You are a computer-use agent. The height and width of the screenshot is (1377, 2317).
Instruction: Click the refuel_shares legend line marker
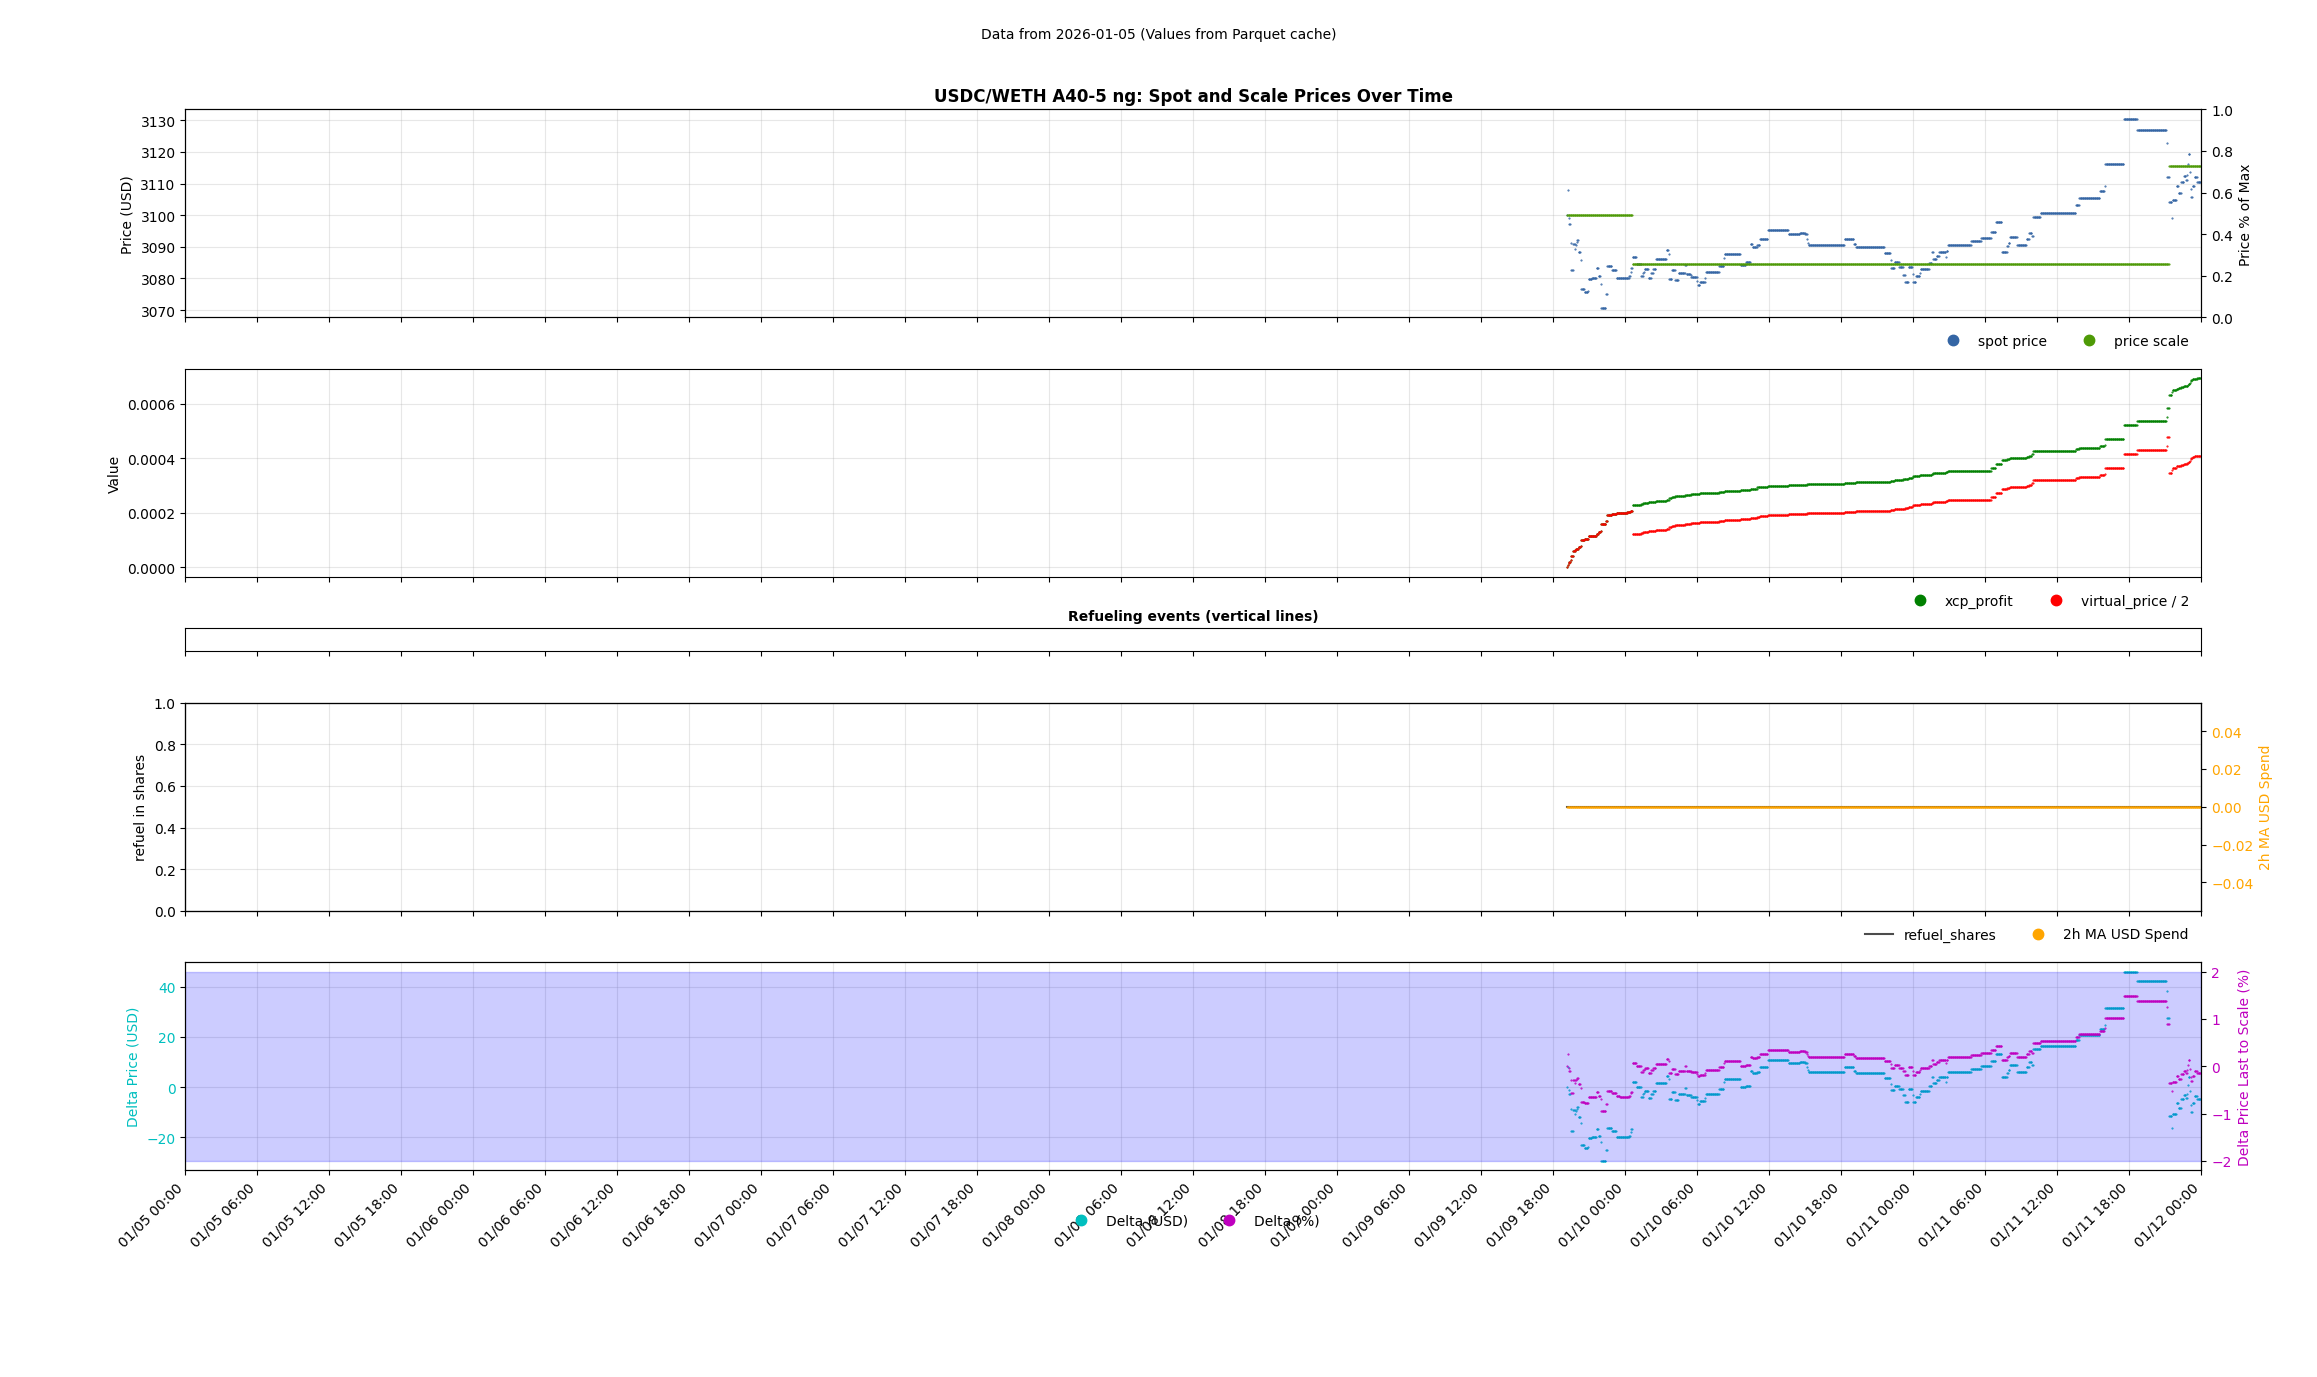tap(1878, 935)
